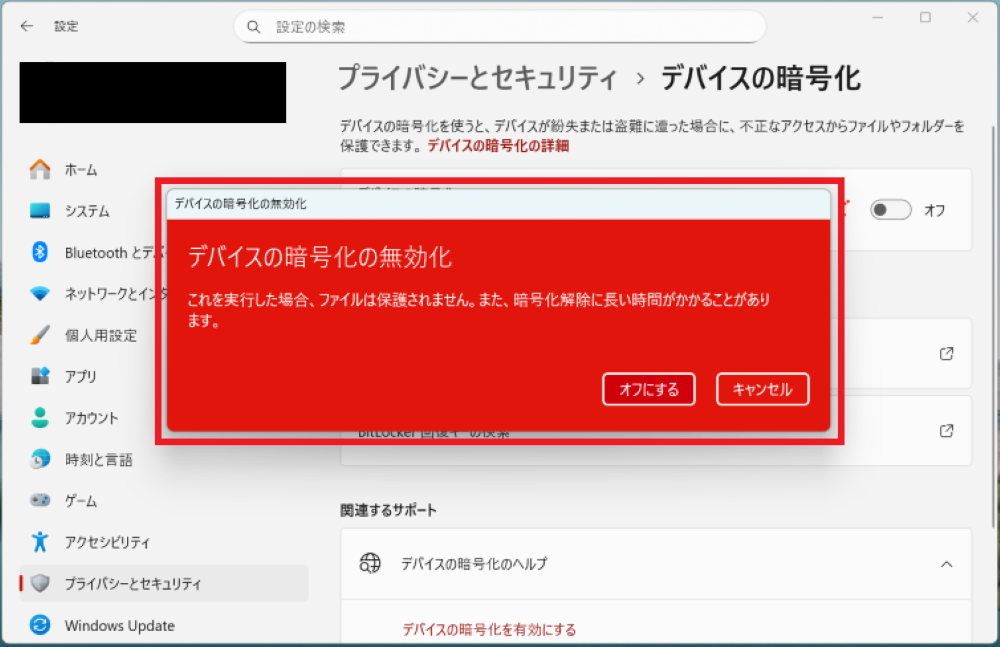
Task: Click the globe help icon
Action: [x=370, y=564]
